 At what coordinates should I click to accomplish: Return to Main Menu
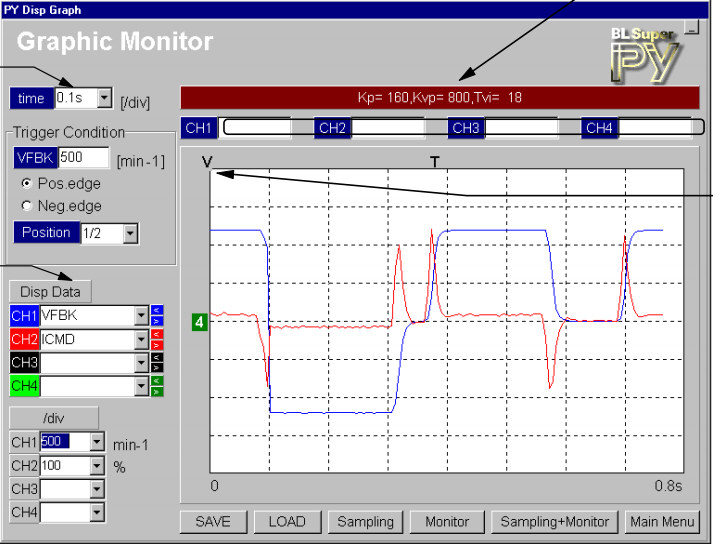(661, 522)
